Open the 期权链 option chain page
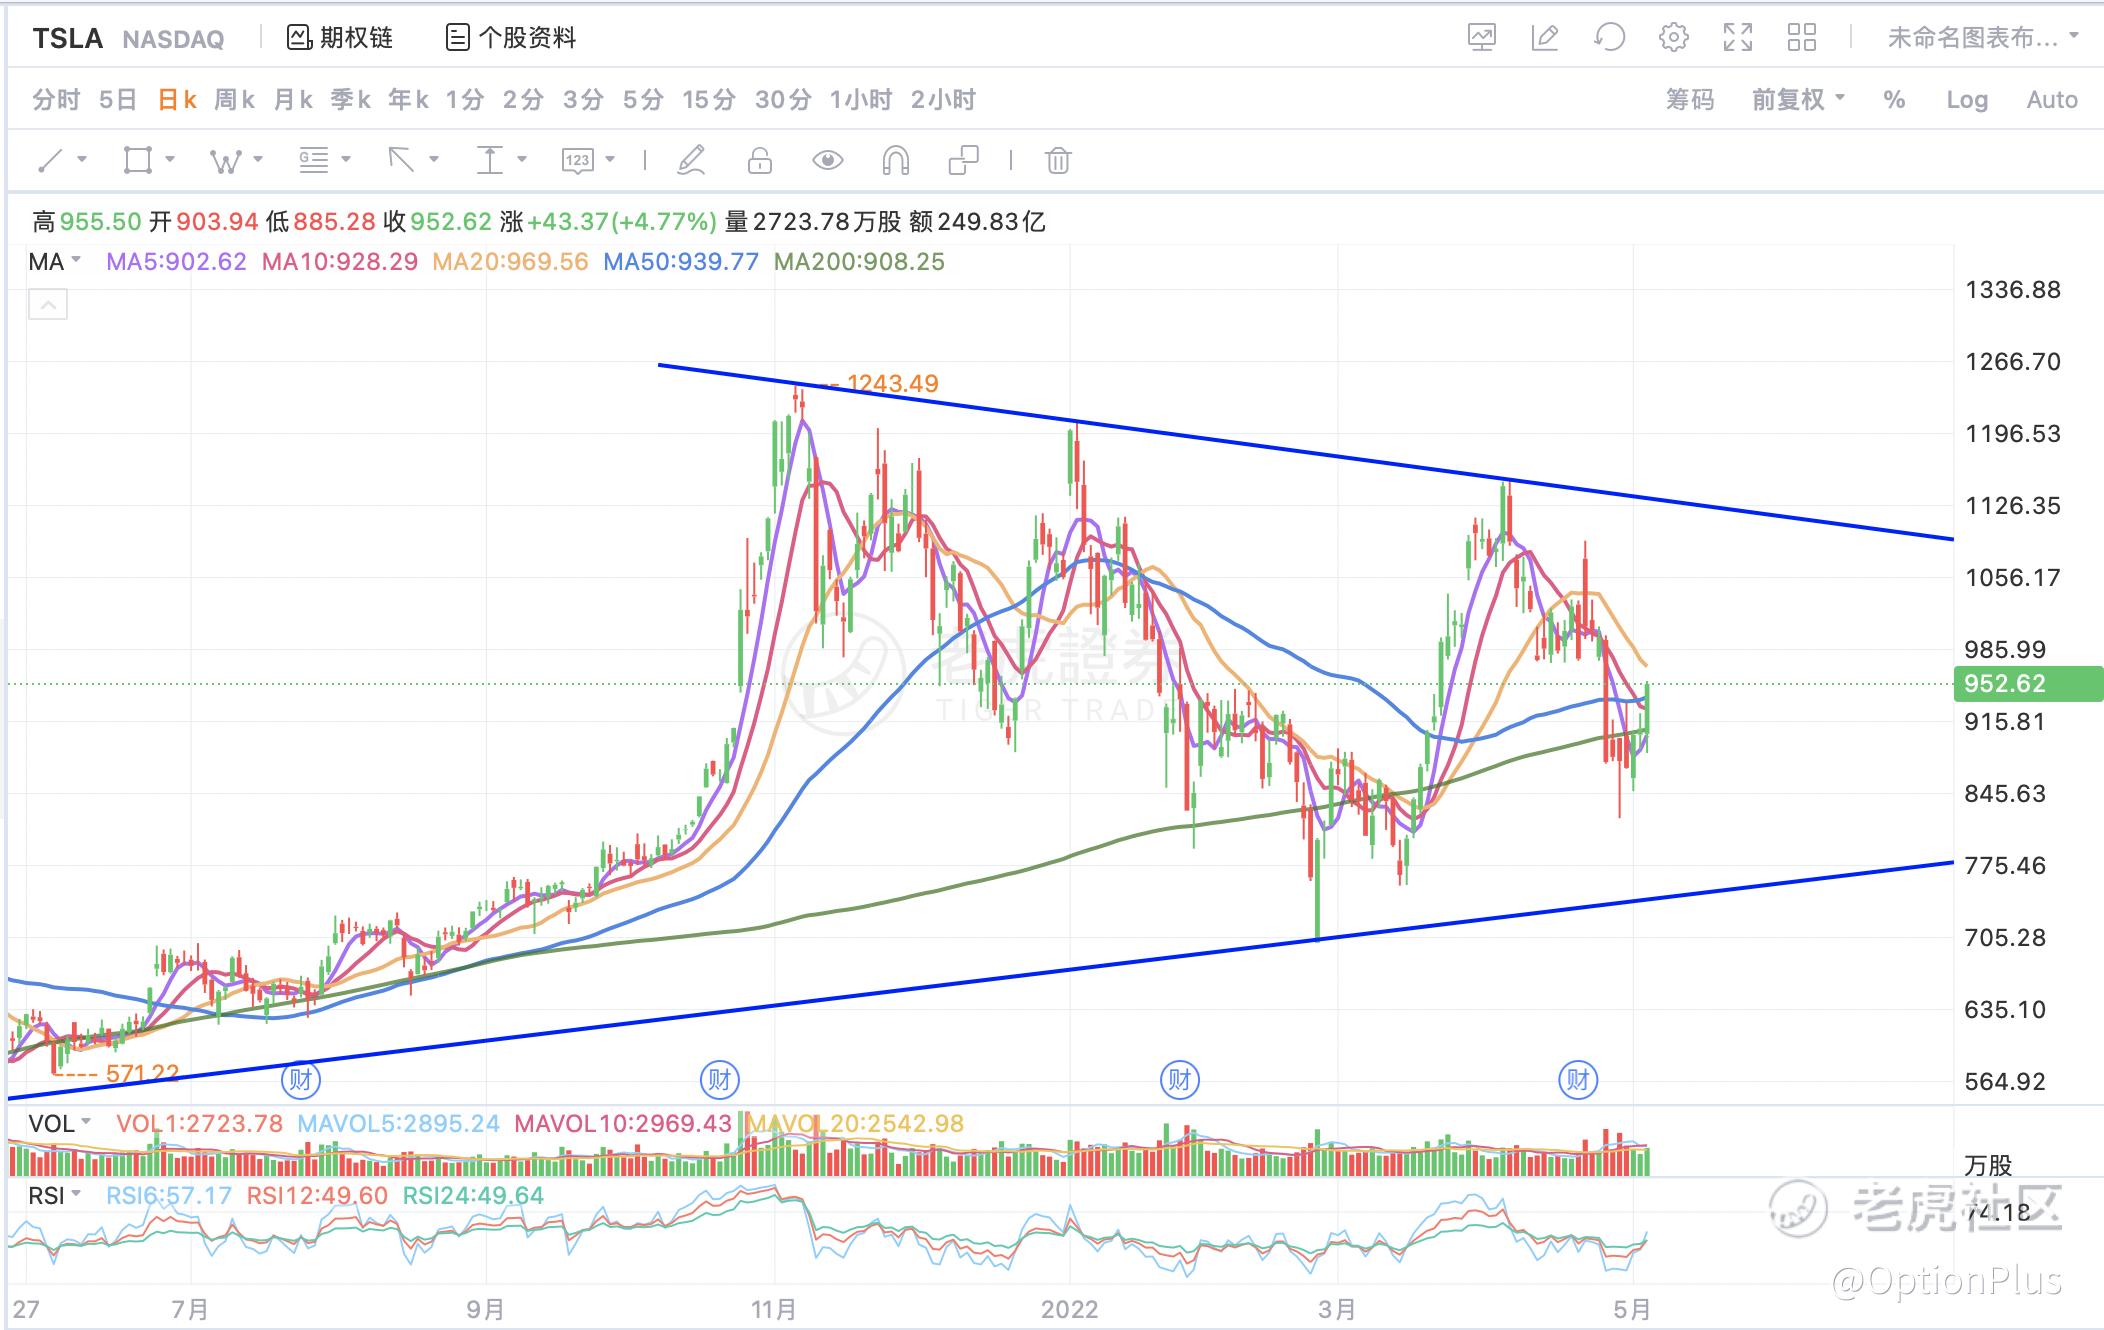Image resolution: width=2104 pixels, height=1330 pixels. click(340, 38)
